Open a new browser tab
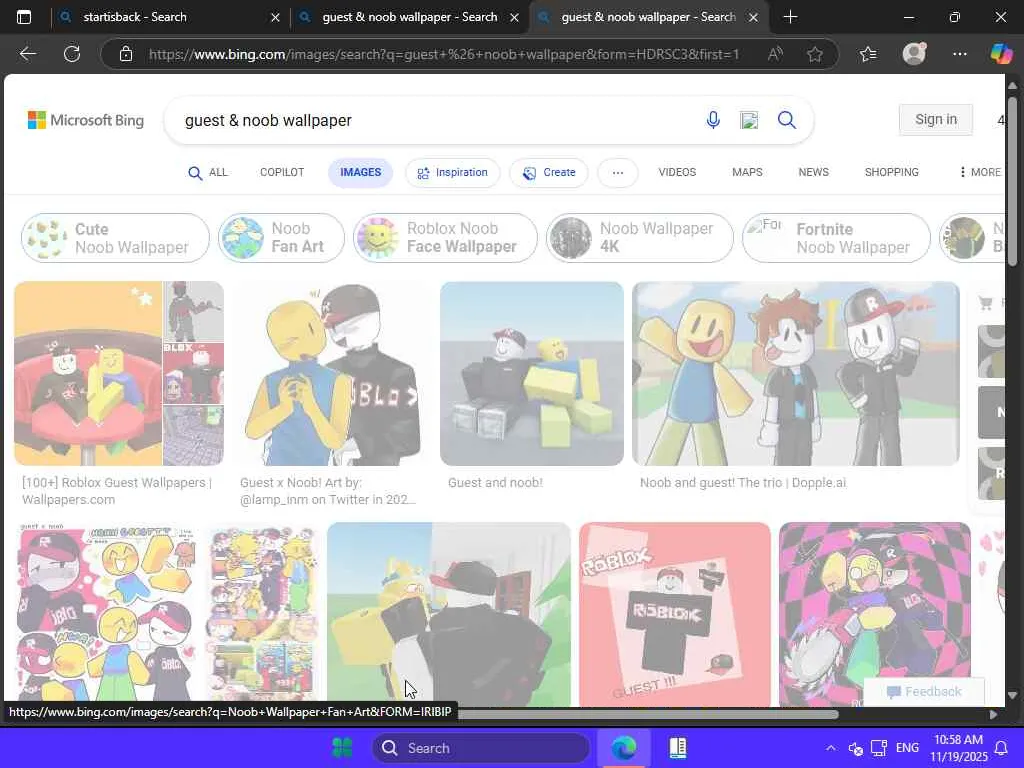Image resolution: width=1024 pixels, height=768 pixels. pyautogui.click(x=790, y=17)
